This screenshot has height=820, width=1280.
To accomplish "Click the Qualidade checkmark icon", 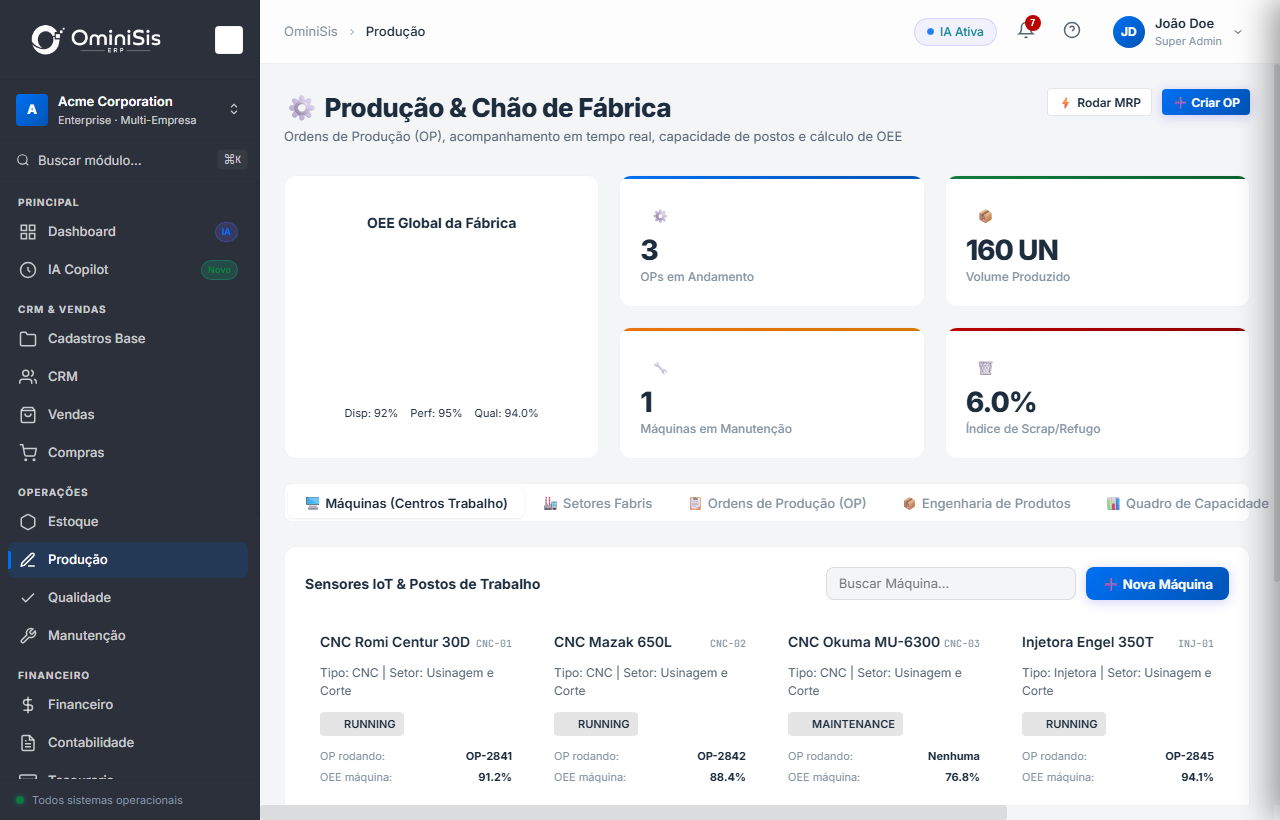I will (x=28, y=598).
